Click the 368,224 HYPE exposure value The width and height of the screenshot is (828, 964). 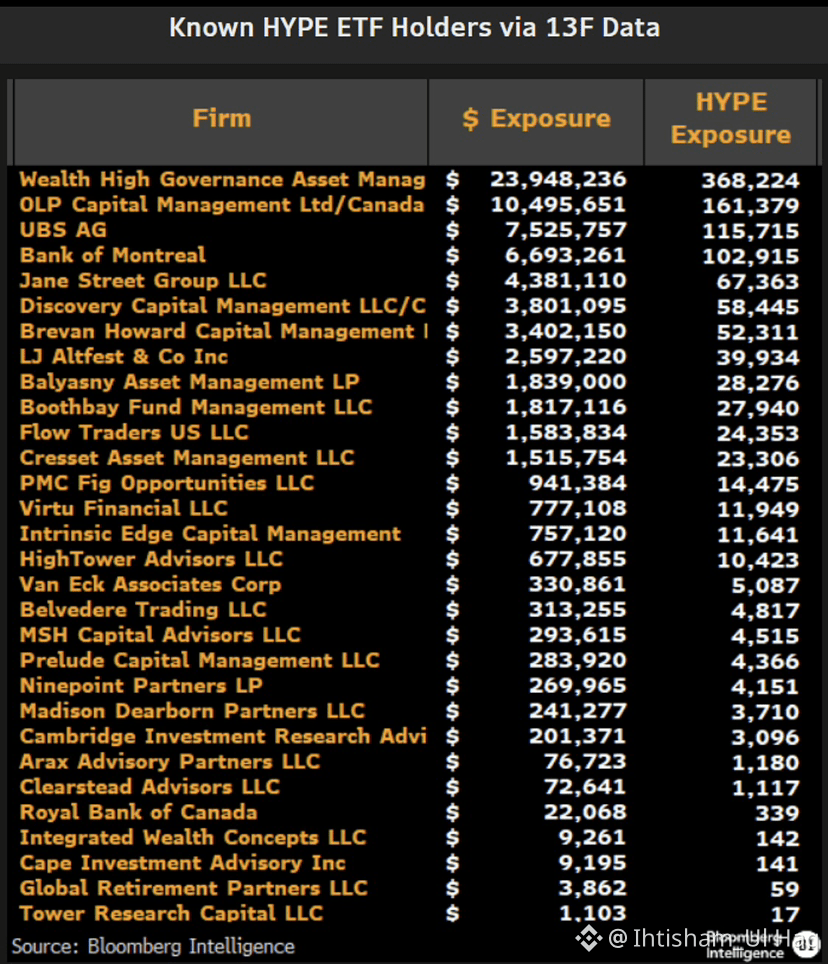[751, 180]
